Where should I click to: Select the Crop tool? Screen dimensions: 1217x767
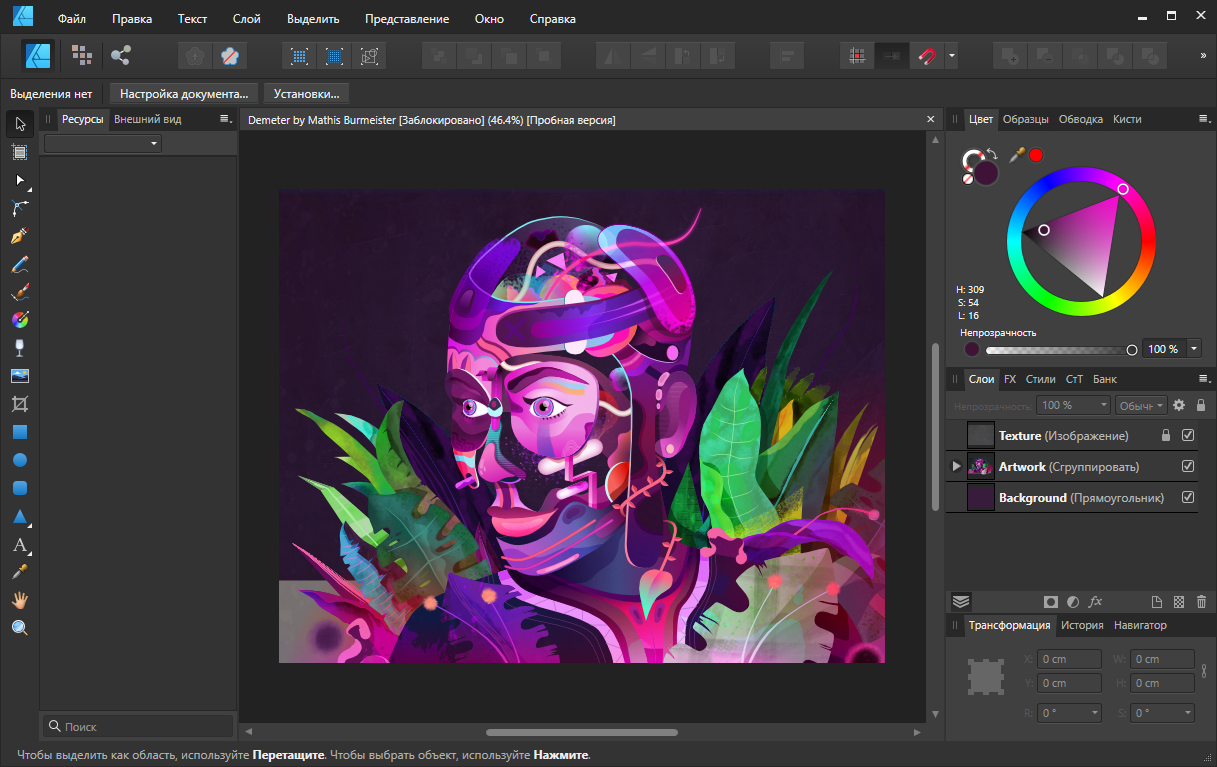coord(20,404)
